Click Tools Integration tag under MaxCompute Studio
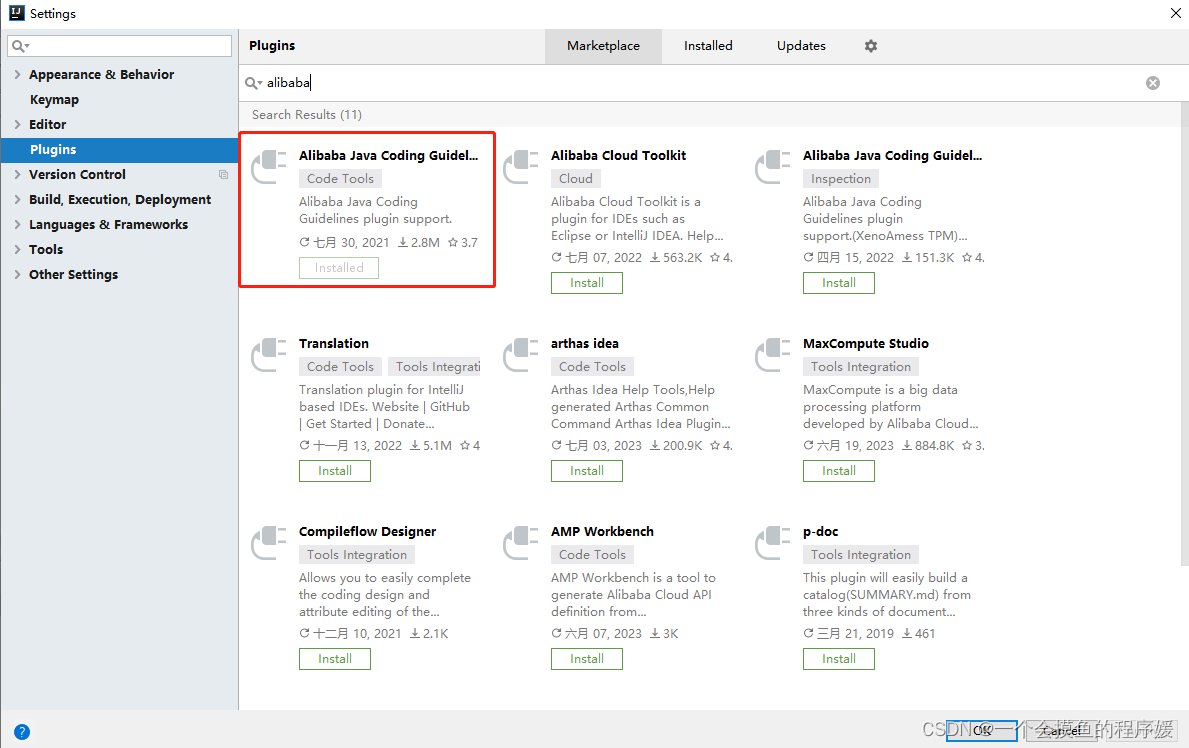The height and width of the screenshot is (748, 1189). click(x=861, y=367)
